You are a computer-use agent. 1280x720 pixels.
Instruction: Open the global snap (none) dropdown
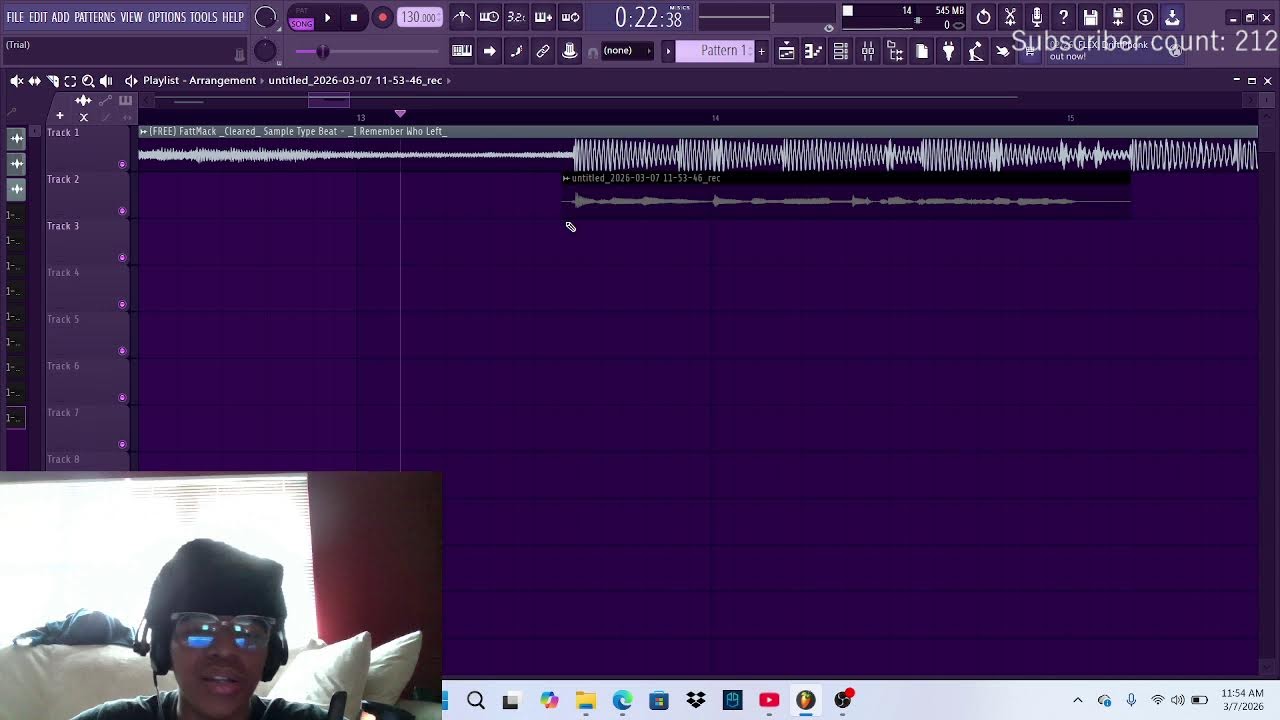click(x=626, y=51)
